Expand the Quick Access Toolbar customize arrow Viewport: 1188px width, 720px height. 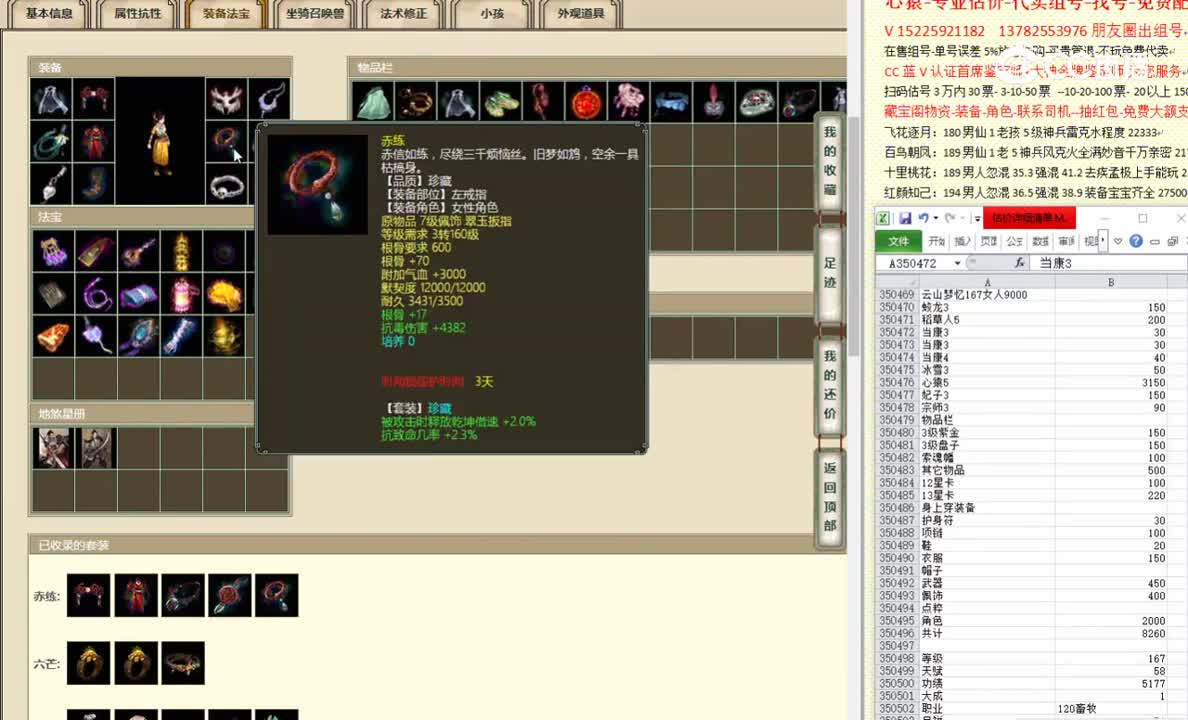point(975,218)
